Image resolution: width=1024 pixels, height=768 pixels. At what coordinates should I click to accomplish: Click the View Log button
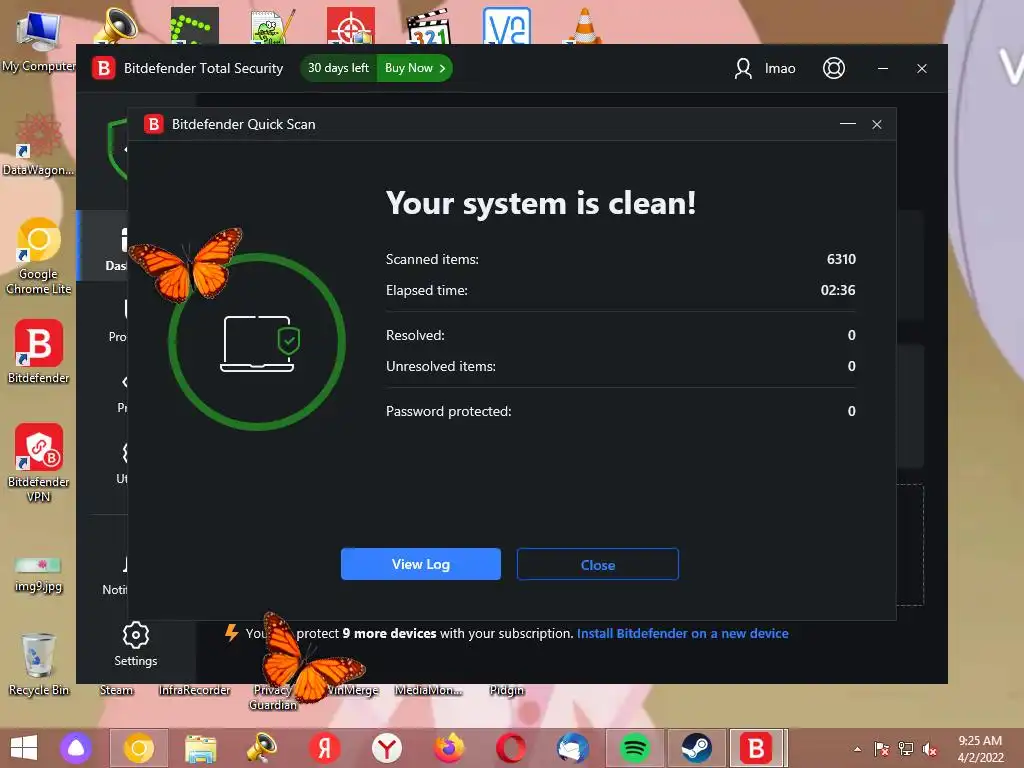pyautogui.click(x=421, y=564)
